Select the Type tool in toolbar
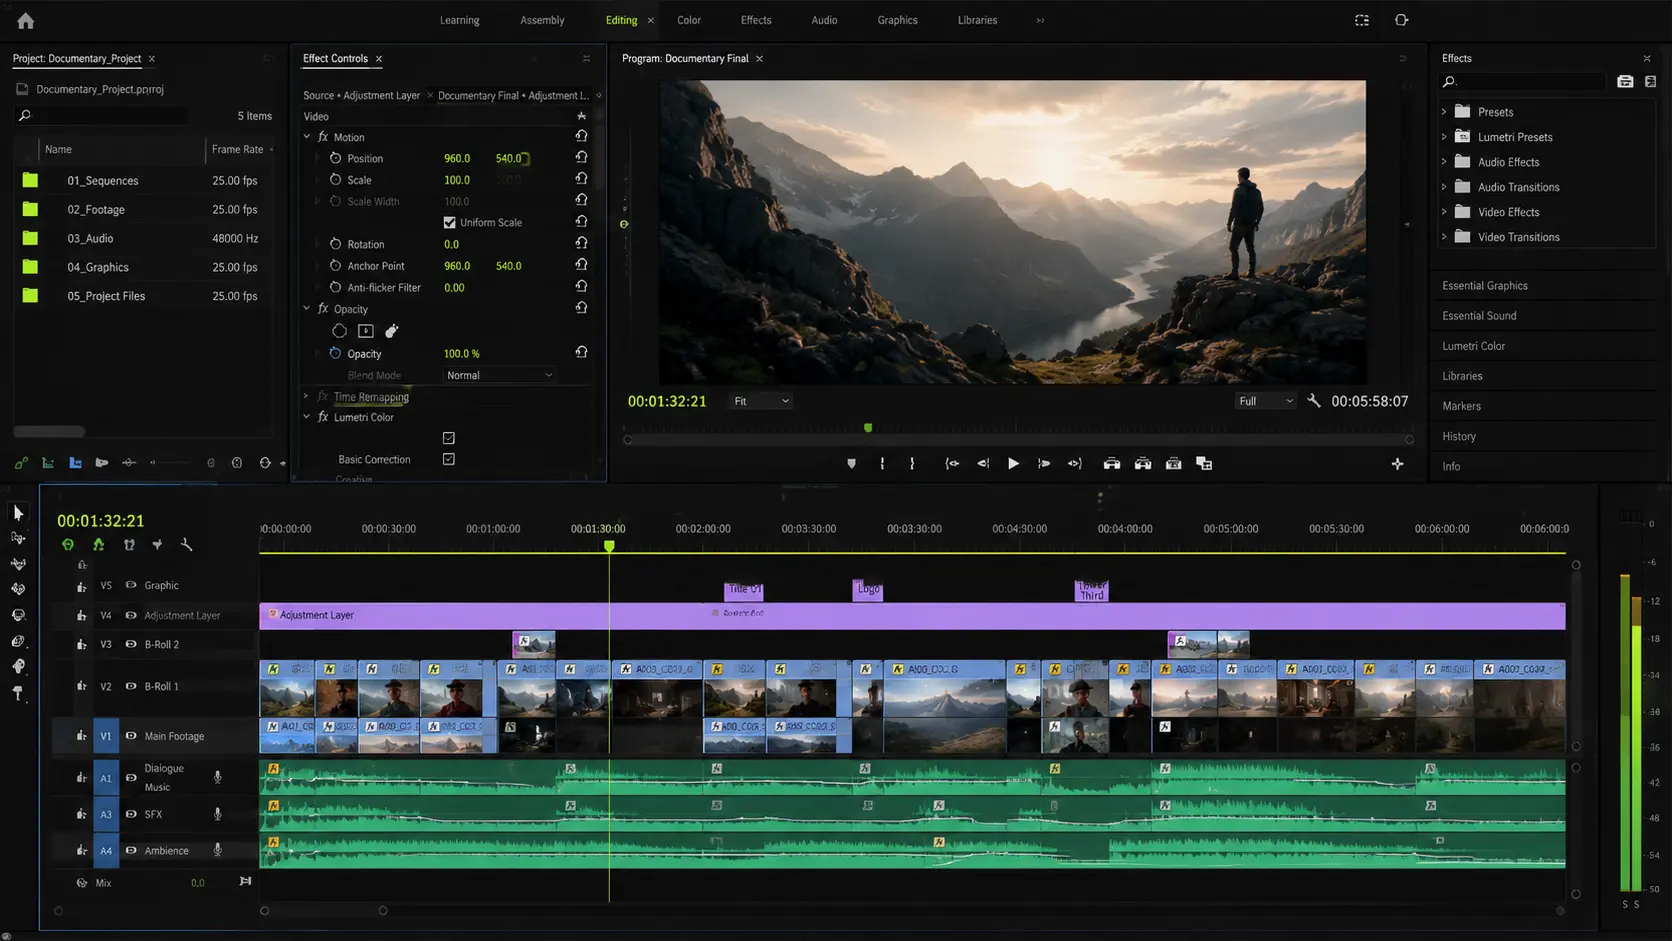The image size is (1672, 941). [18, 693]
